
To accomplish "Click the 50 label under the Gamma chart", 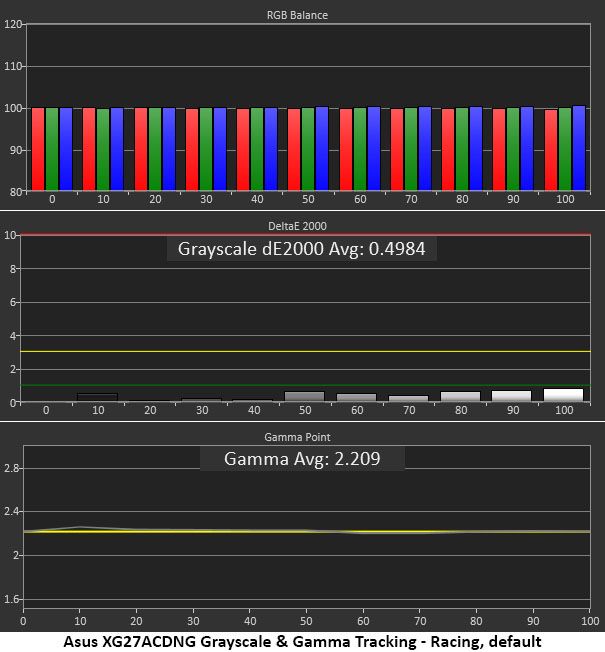I will point(306,621).
